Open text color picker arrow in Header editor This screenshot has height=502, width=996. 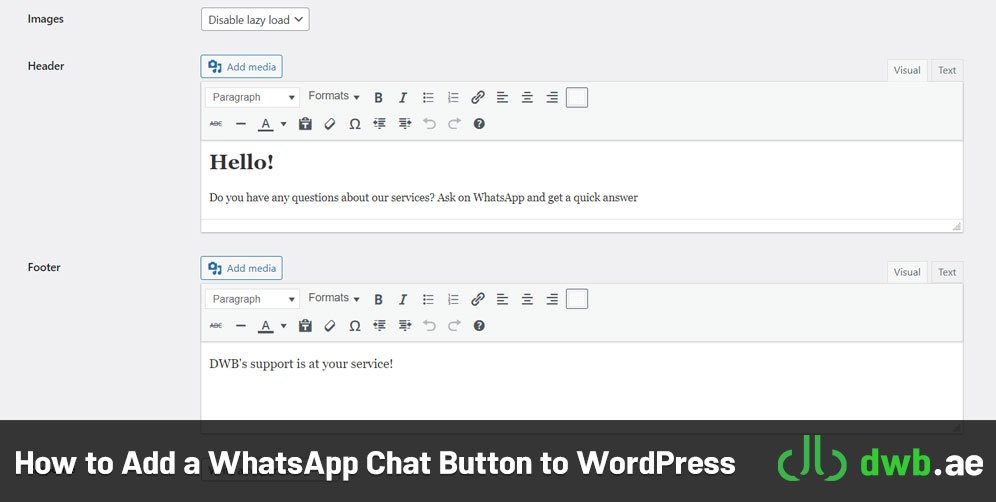[x=283, y=124]
